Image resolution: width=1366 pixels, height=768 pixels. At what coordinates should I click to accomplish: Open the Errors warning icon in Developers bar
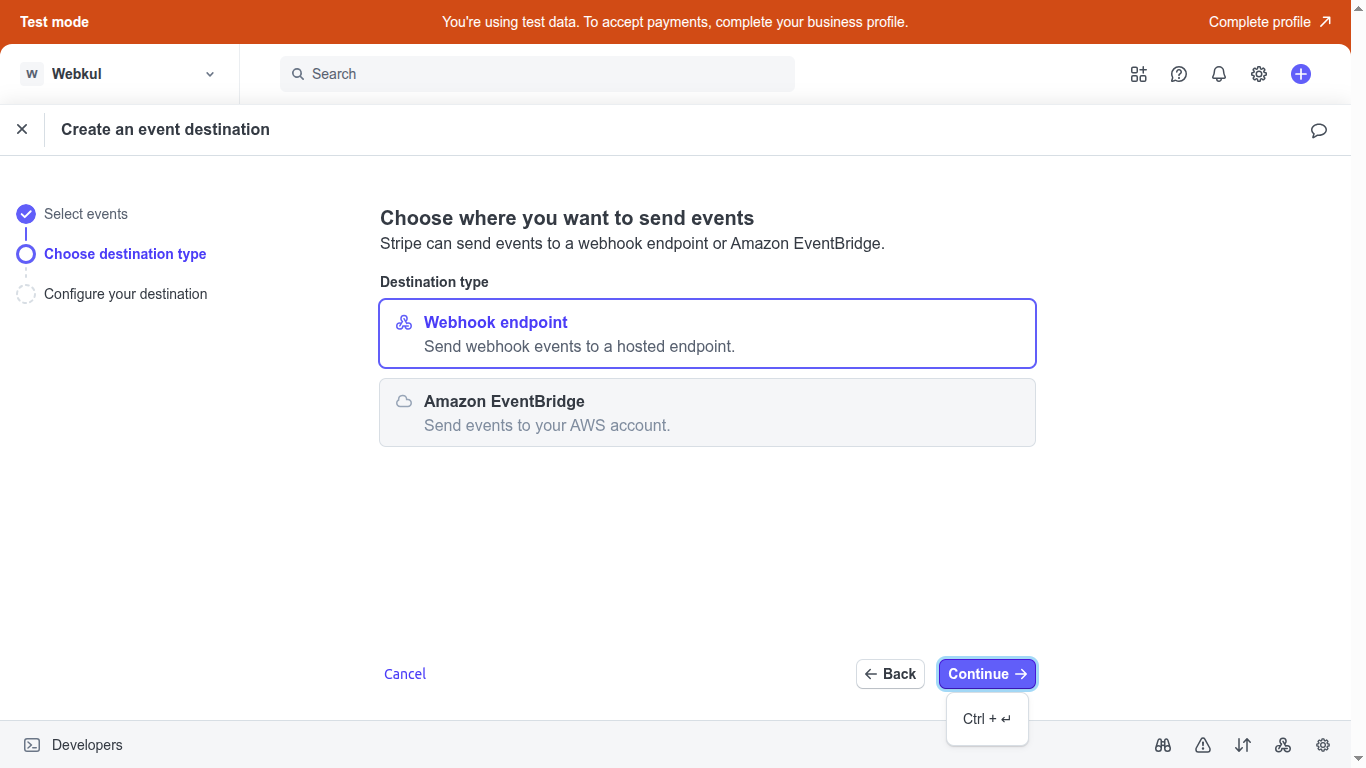point(1202,745)
